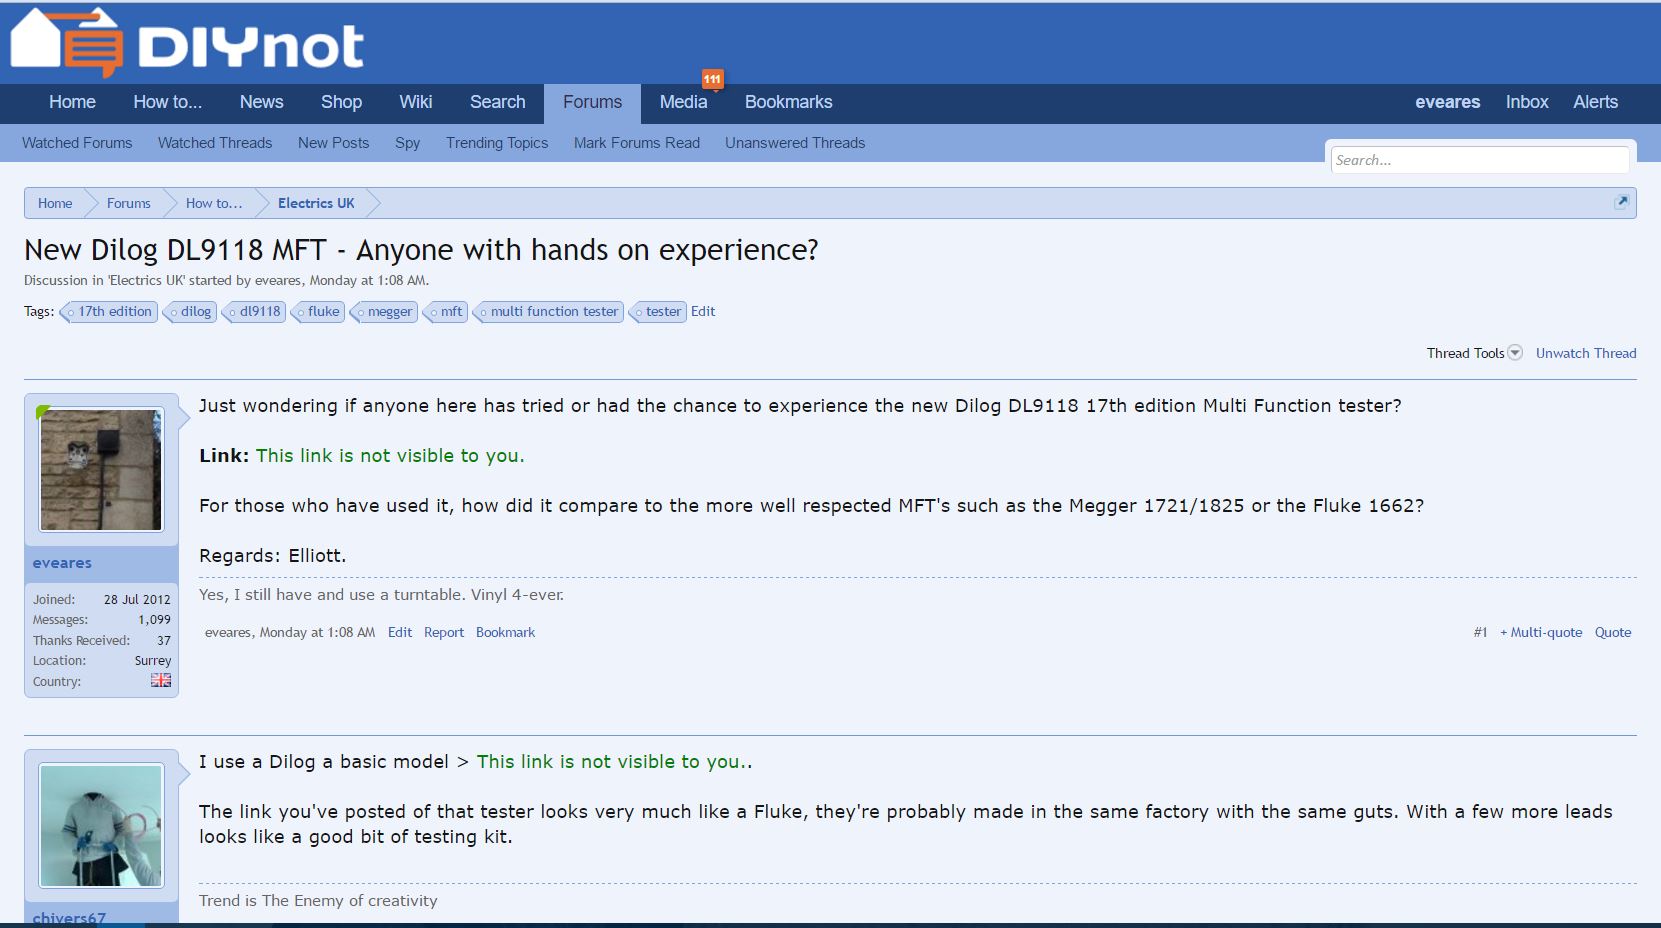Select the 'megger' tag
Image resolution: width=1661 pixels, height=928 pixels.
point(389,312)
